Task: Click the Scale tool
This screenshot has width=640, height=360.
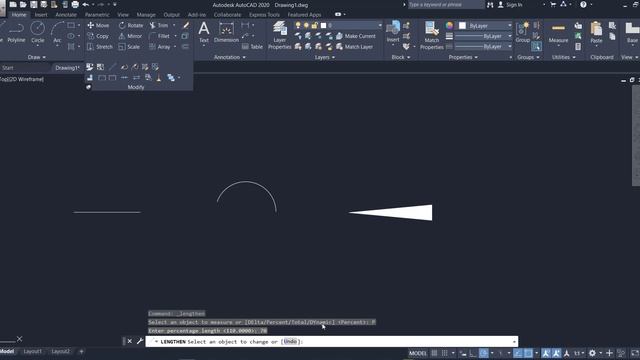Action: tap(129, 47)
